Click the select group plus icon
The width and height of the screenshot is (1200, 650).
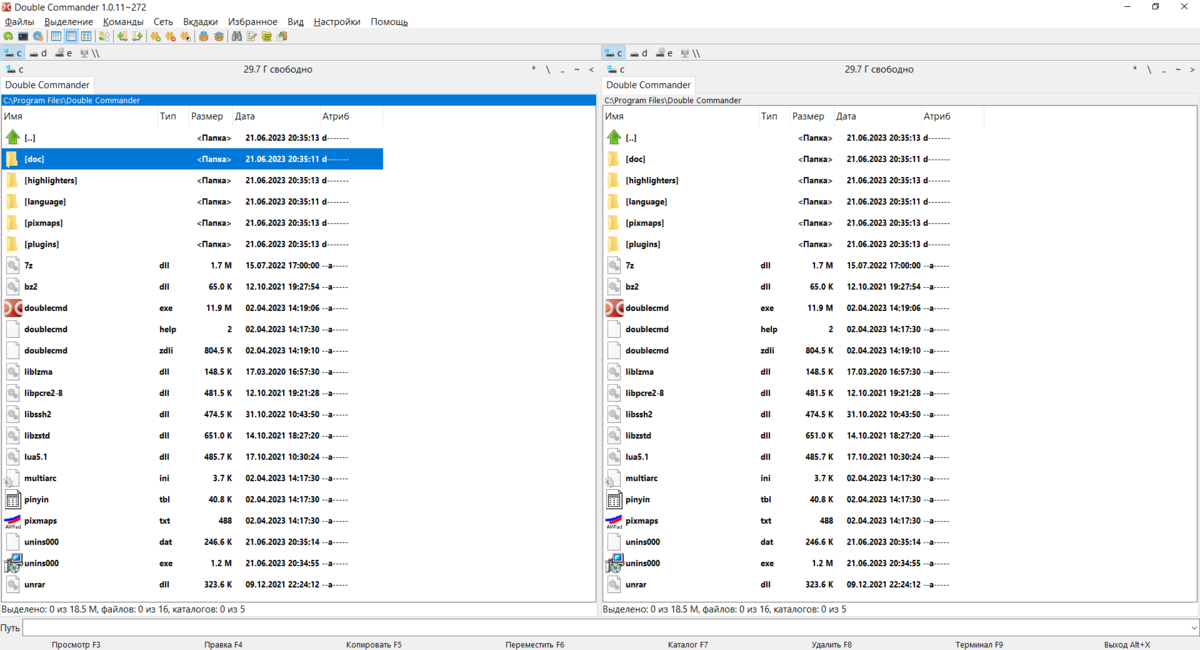[x=155, y=36]
